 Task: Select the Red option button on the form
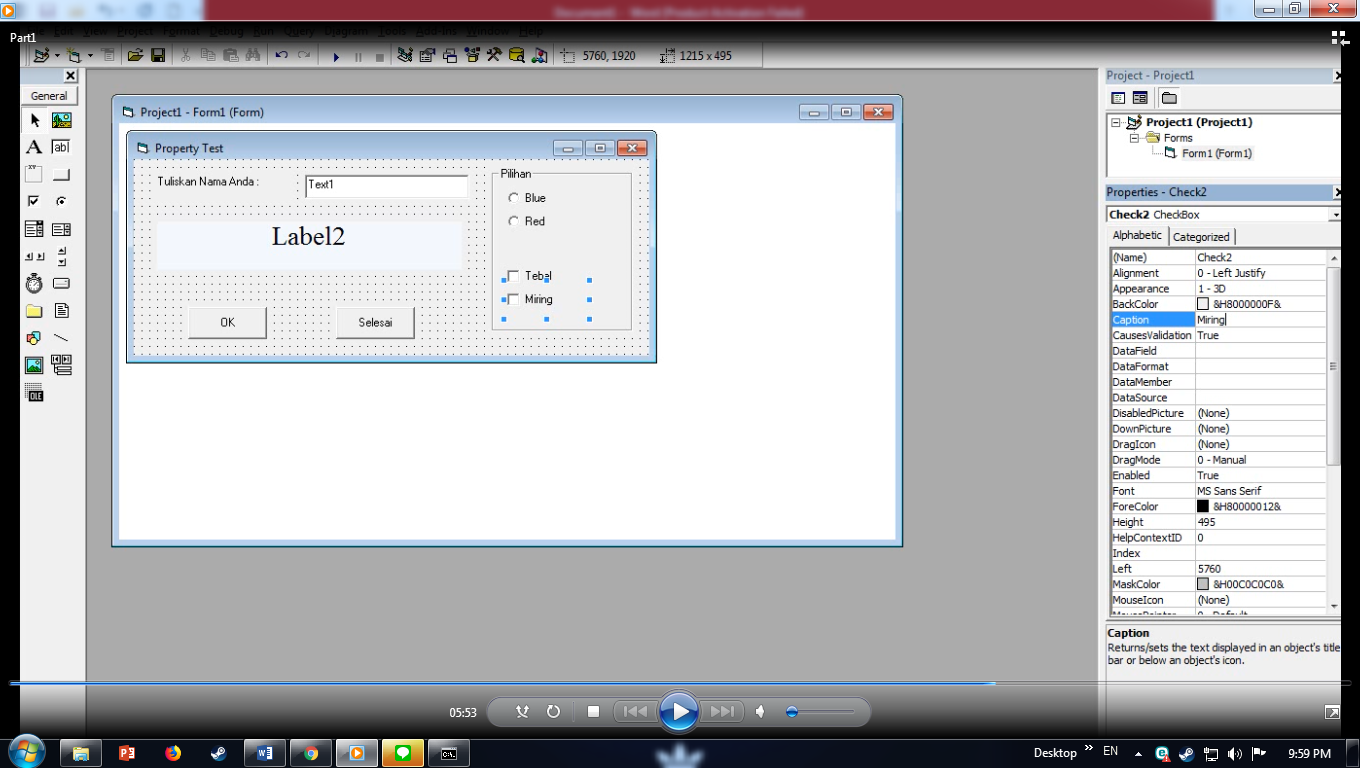(x=514, y=221)
